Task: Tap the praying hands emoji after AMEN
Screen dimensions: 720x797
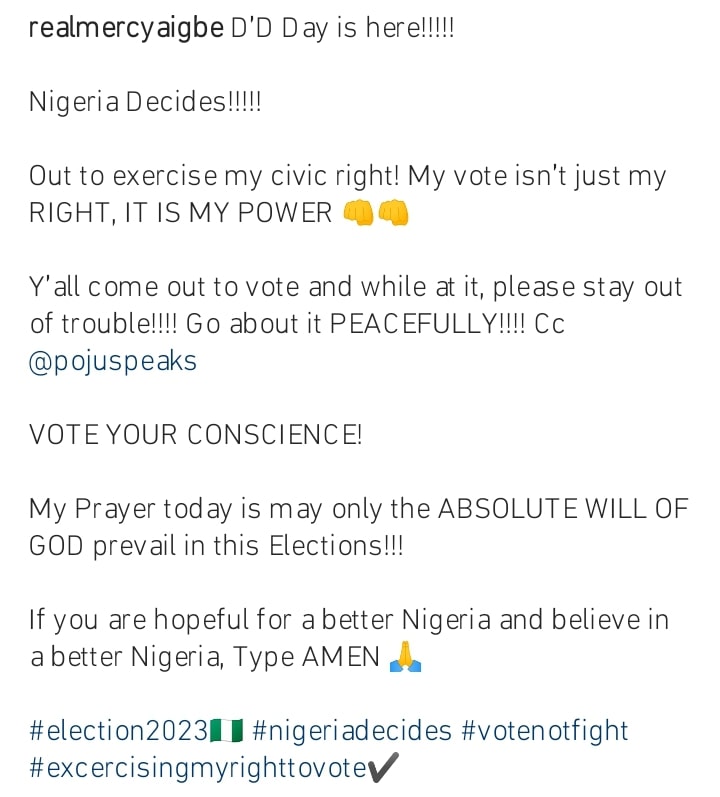Action: (405, 657)
